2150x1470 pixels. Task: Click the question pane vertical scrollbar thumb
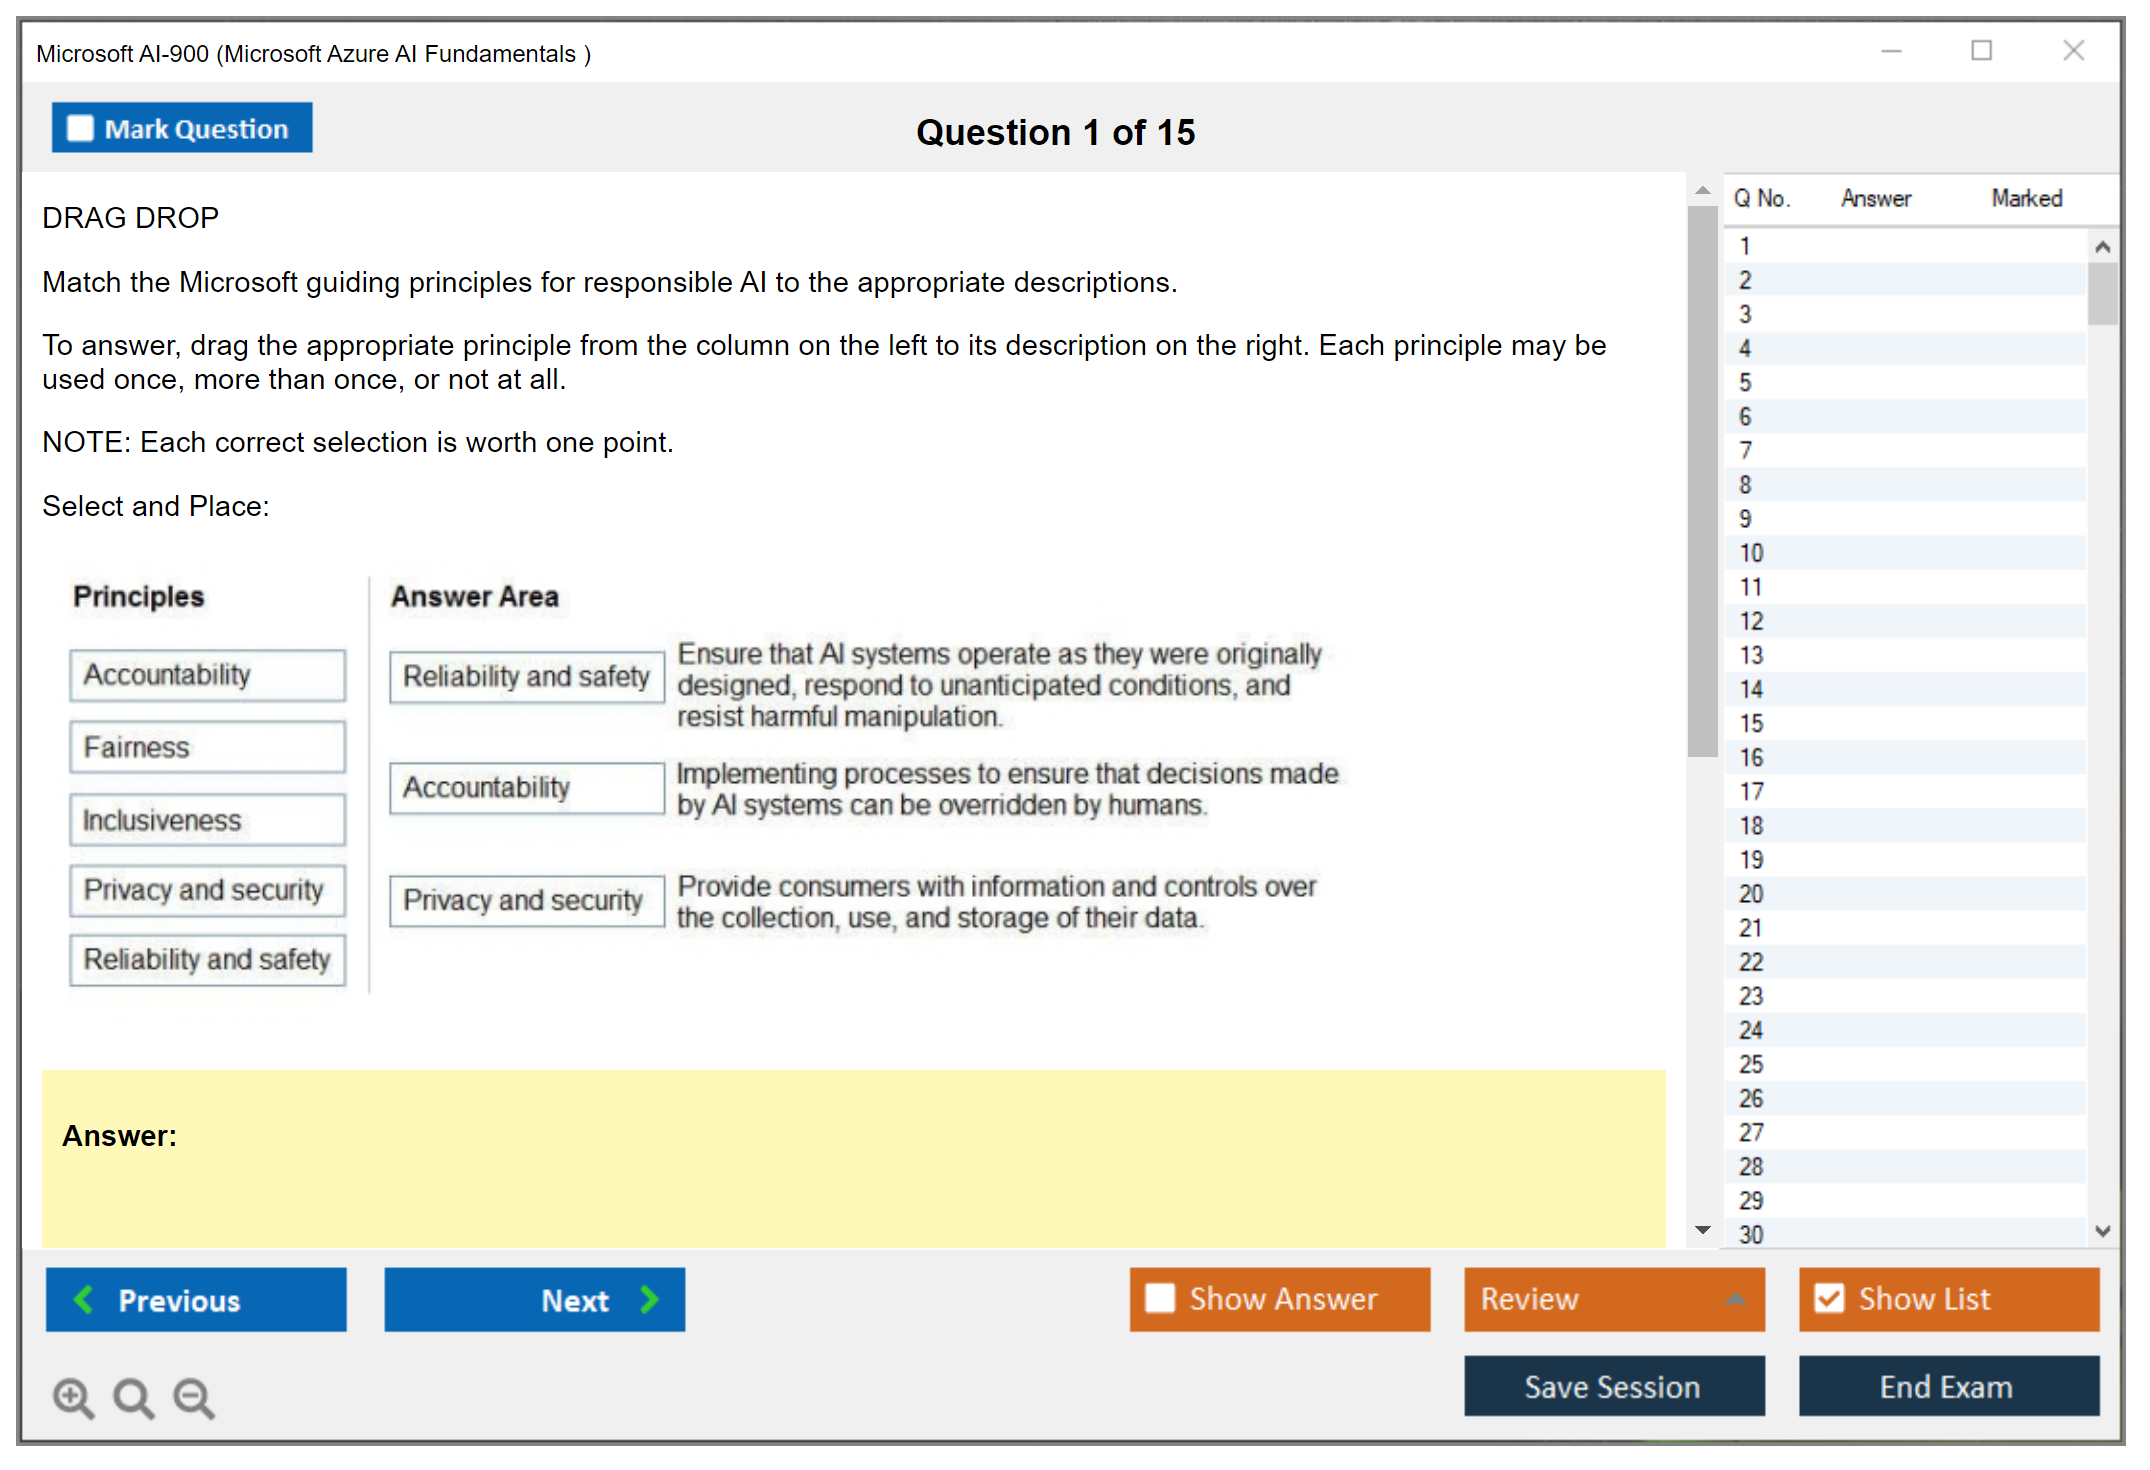[1702, 480]
